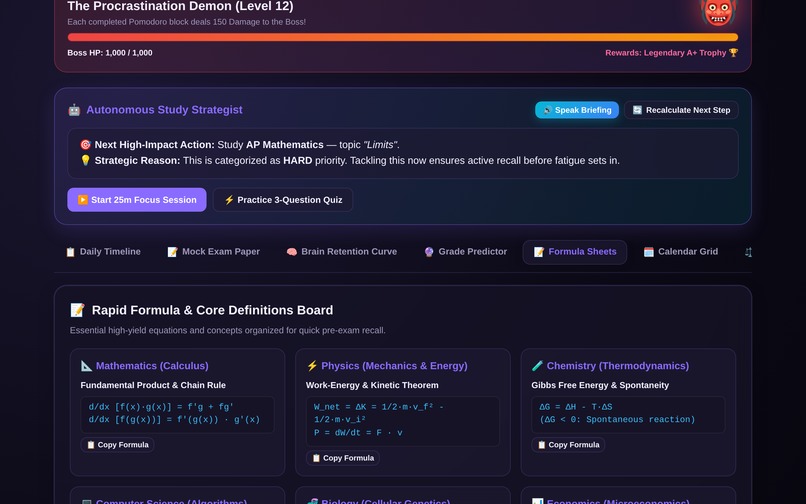Open the Brain Retention Curve tab
The height and width of the screenshot is (504, 806).
coord(342,252)
